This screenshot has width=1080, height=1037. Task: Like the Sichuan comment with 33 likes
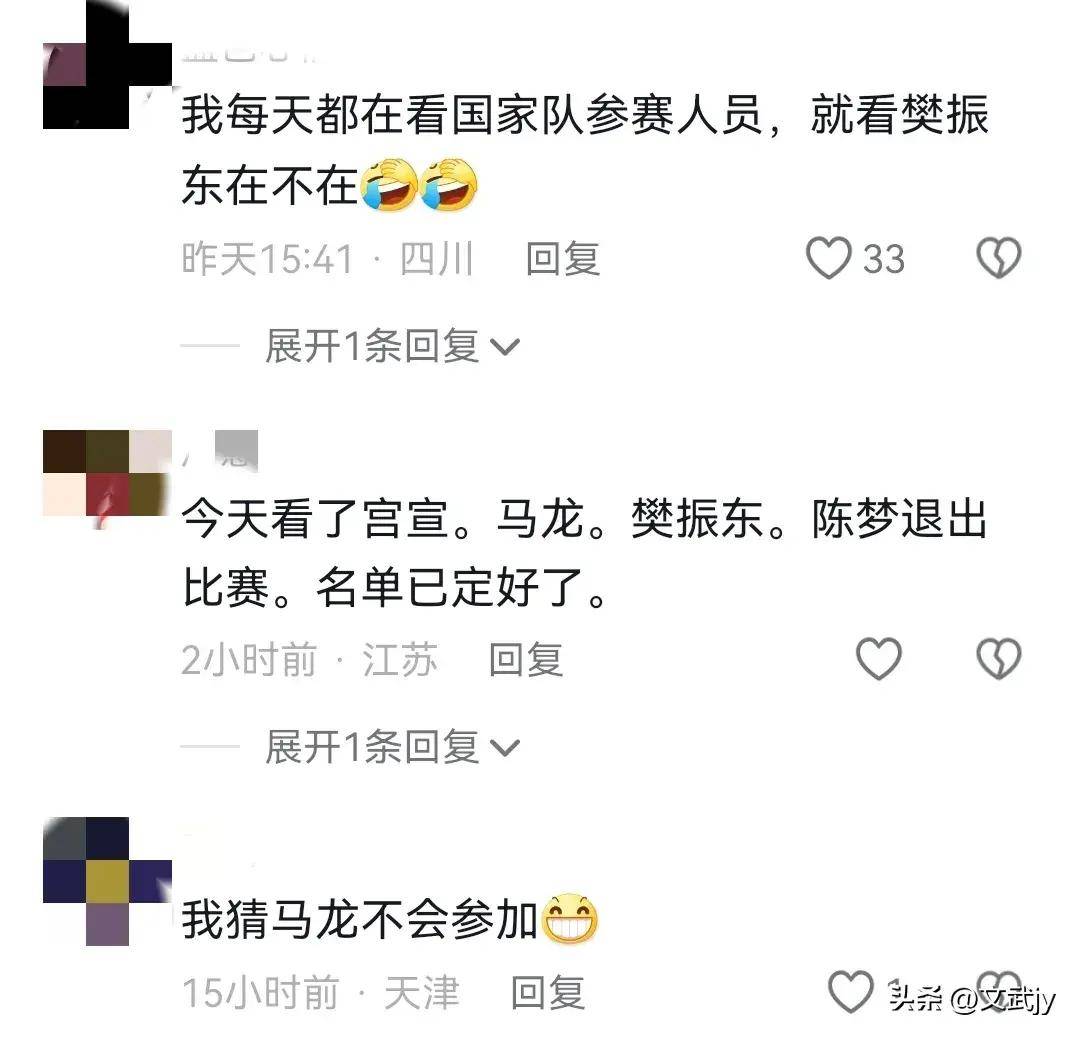(x=829, y=258)
